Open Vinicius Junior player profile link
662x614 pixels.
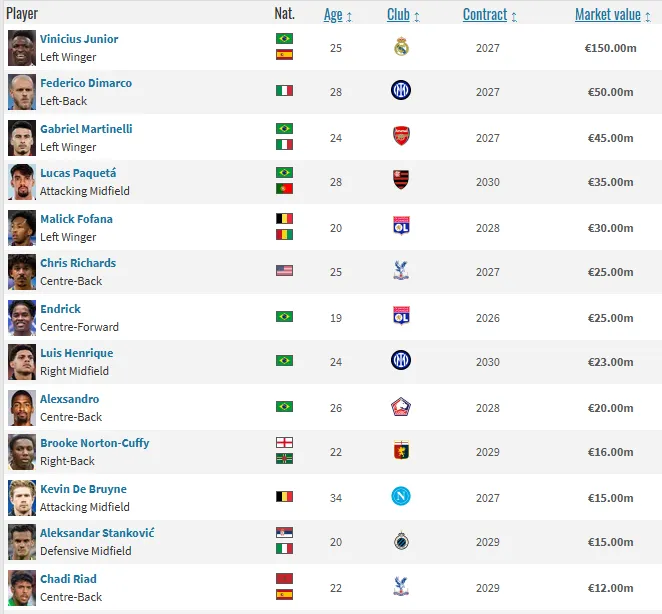click(x=79, y=39)
